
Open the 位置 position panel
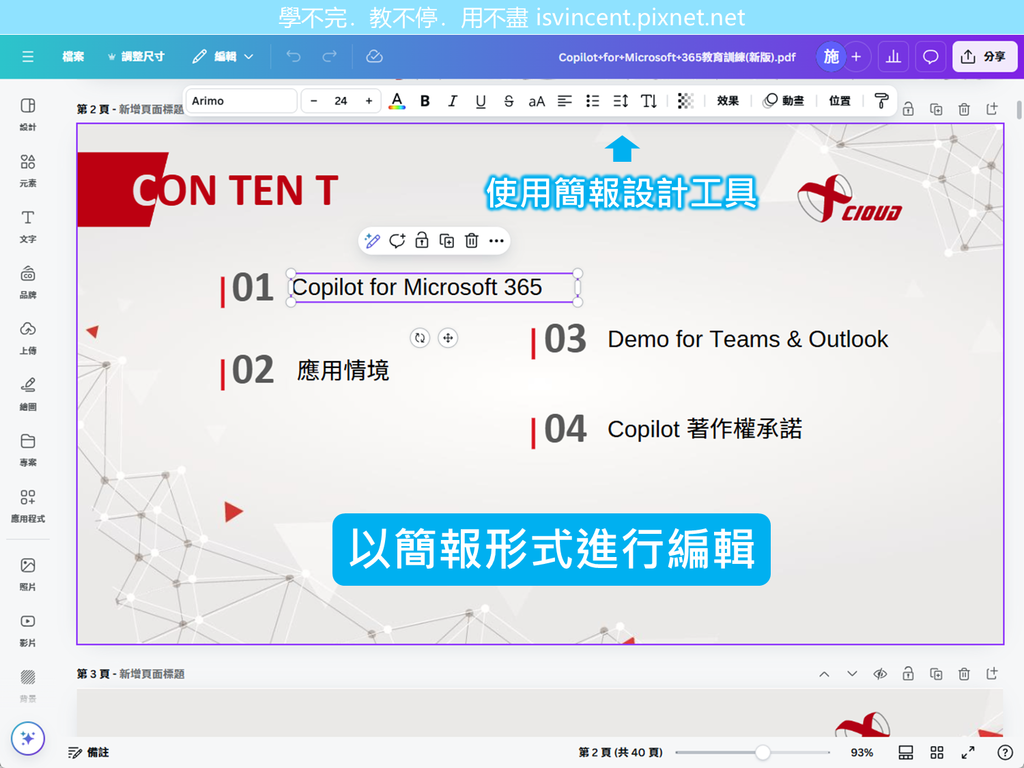point(840,101)
